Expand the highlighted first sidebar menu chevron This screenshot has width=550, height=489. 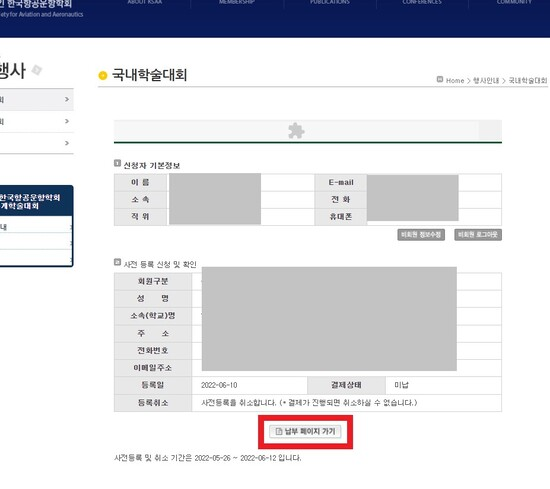(x=67, y=100)
